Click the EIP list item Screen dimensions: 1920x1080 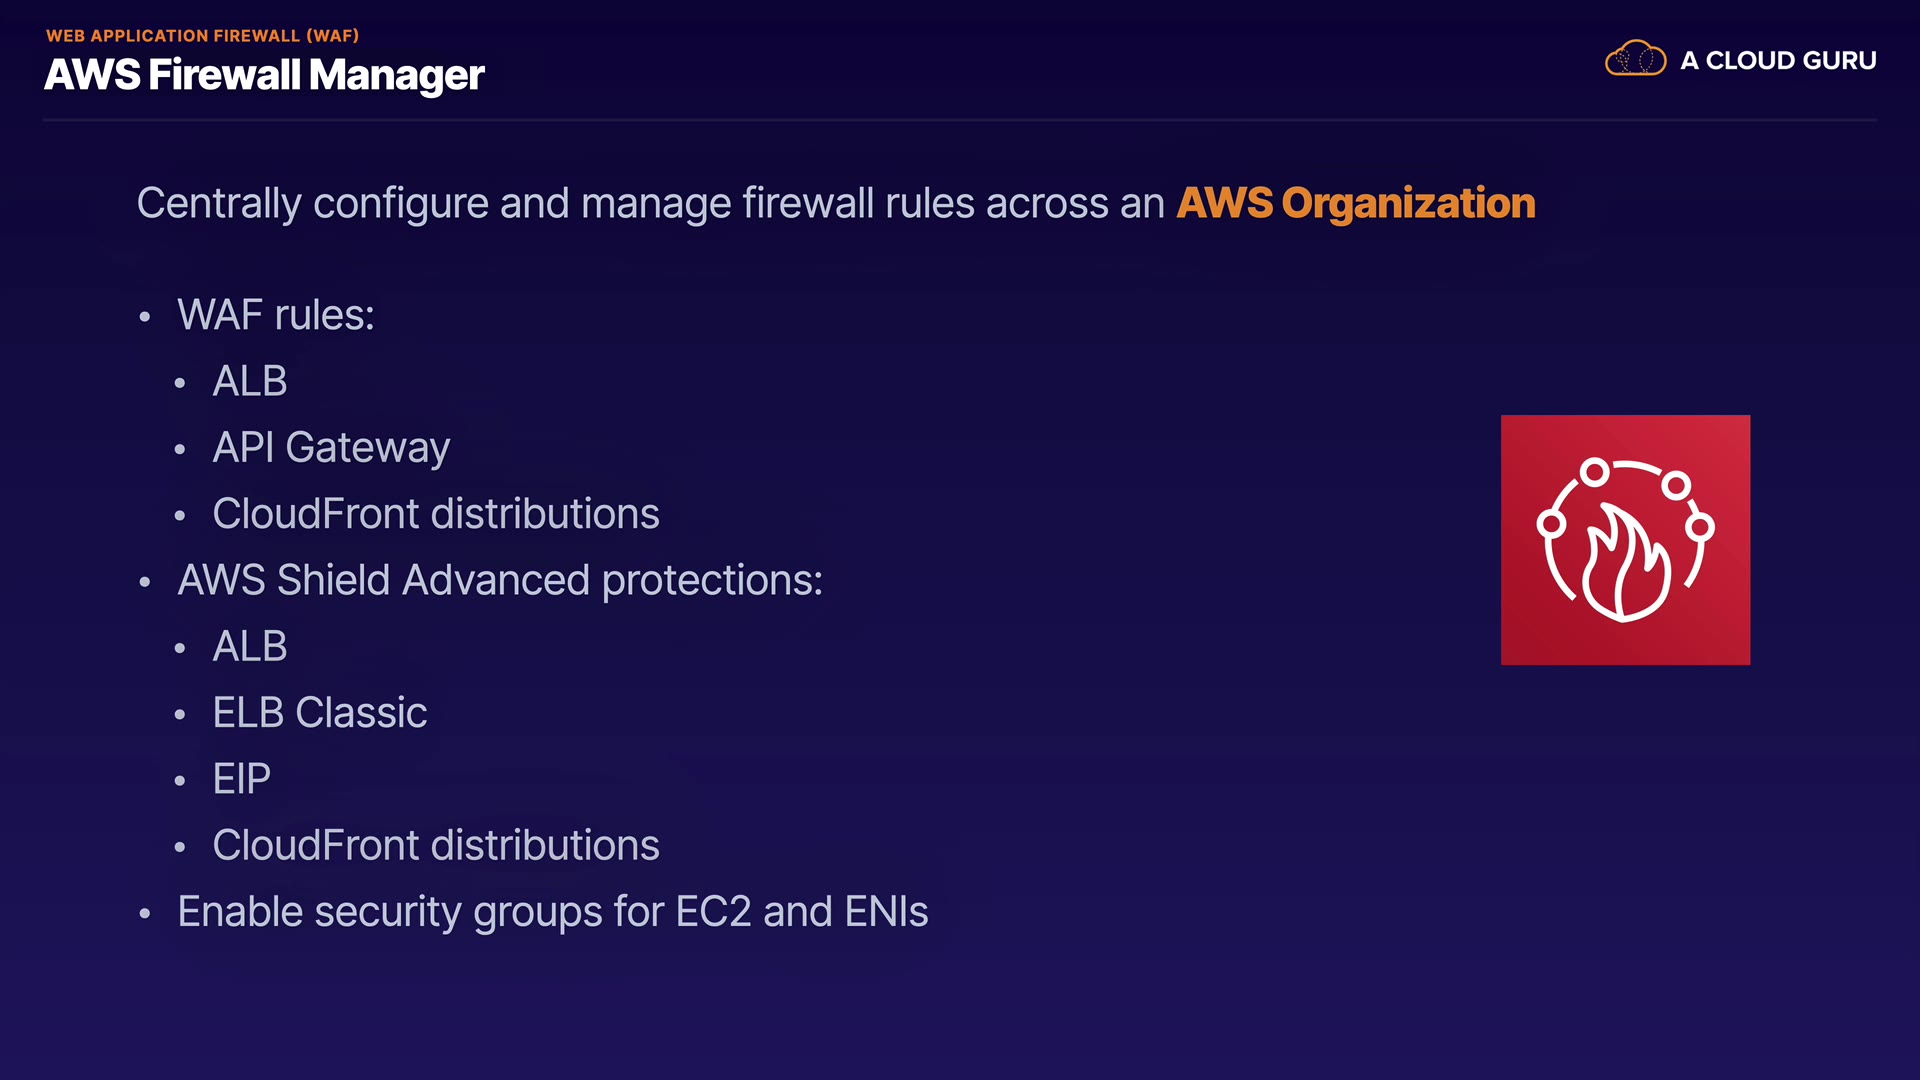coord(242,779)
